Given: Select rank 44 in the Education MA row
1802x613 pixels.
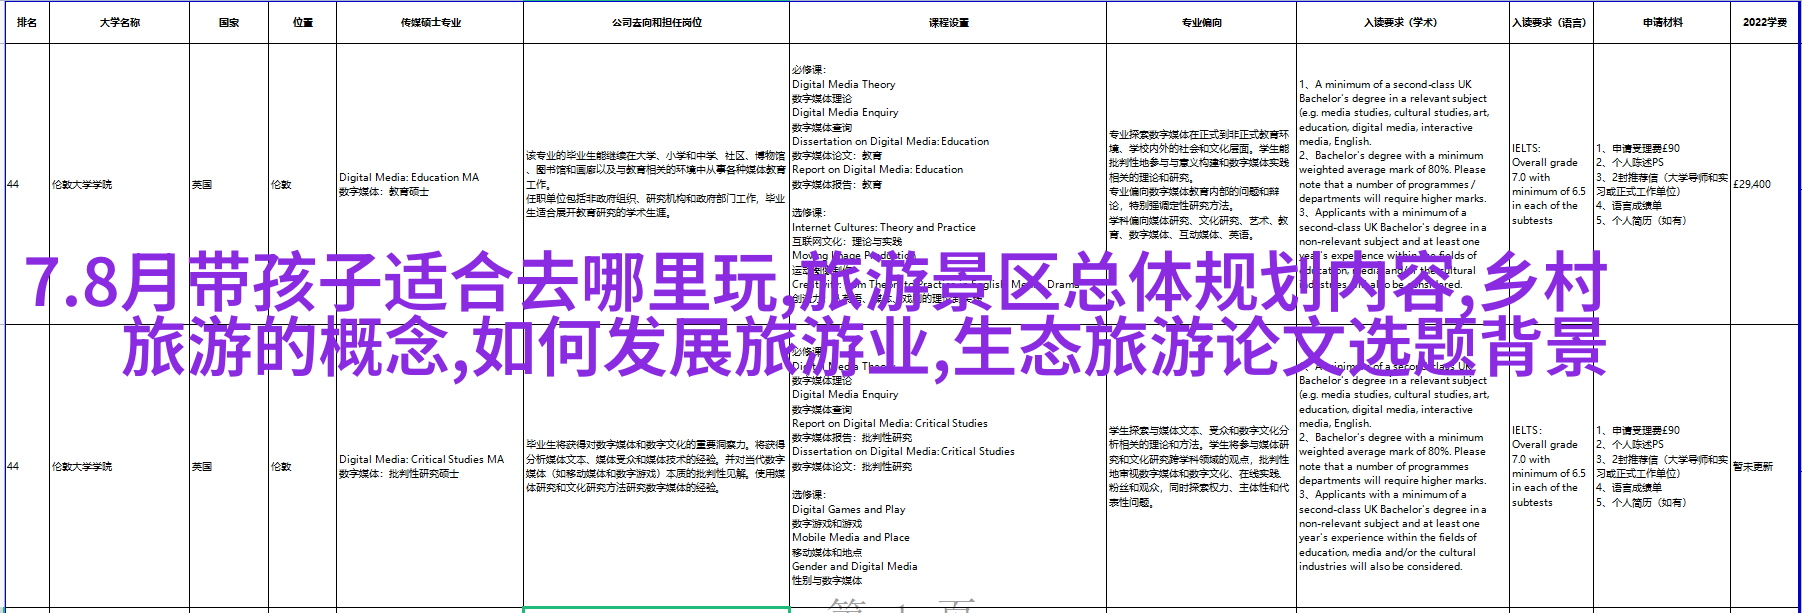Looking at the screenshot, I should [27, 184].
